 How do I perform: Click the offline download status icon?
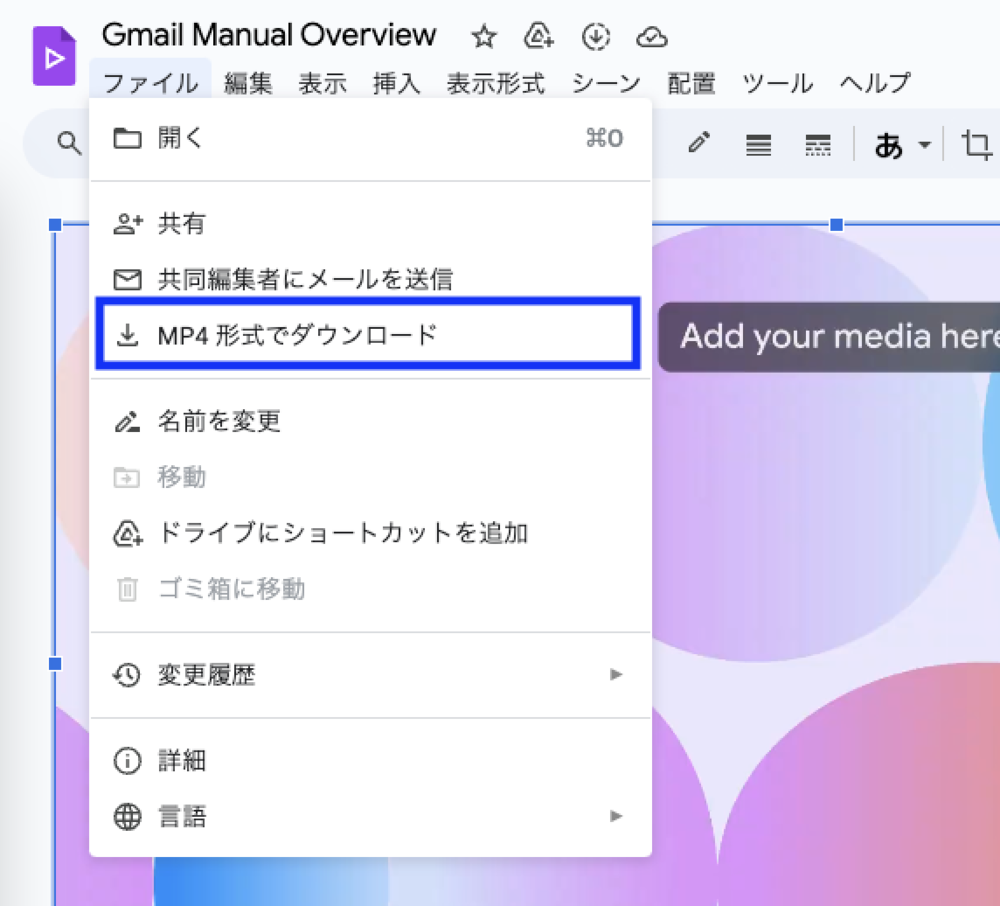point(596,36)
